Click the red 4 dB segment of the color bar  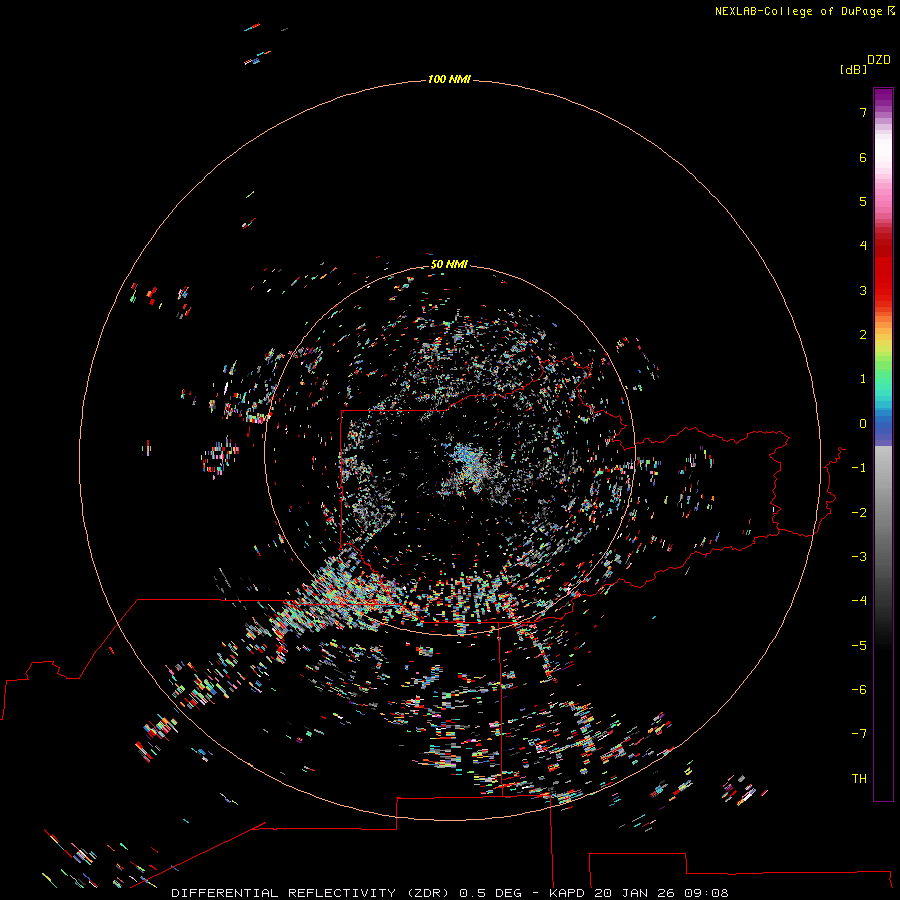(883, 246)
